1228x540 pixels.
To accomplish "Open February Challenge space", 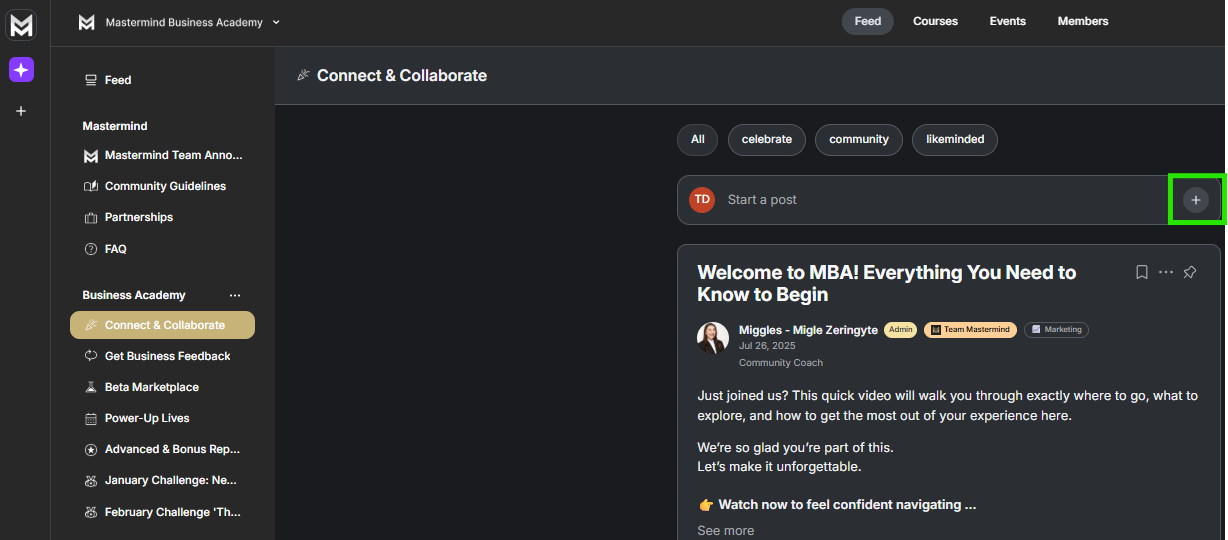I will click(x=162, y=512).
